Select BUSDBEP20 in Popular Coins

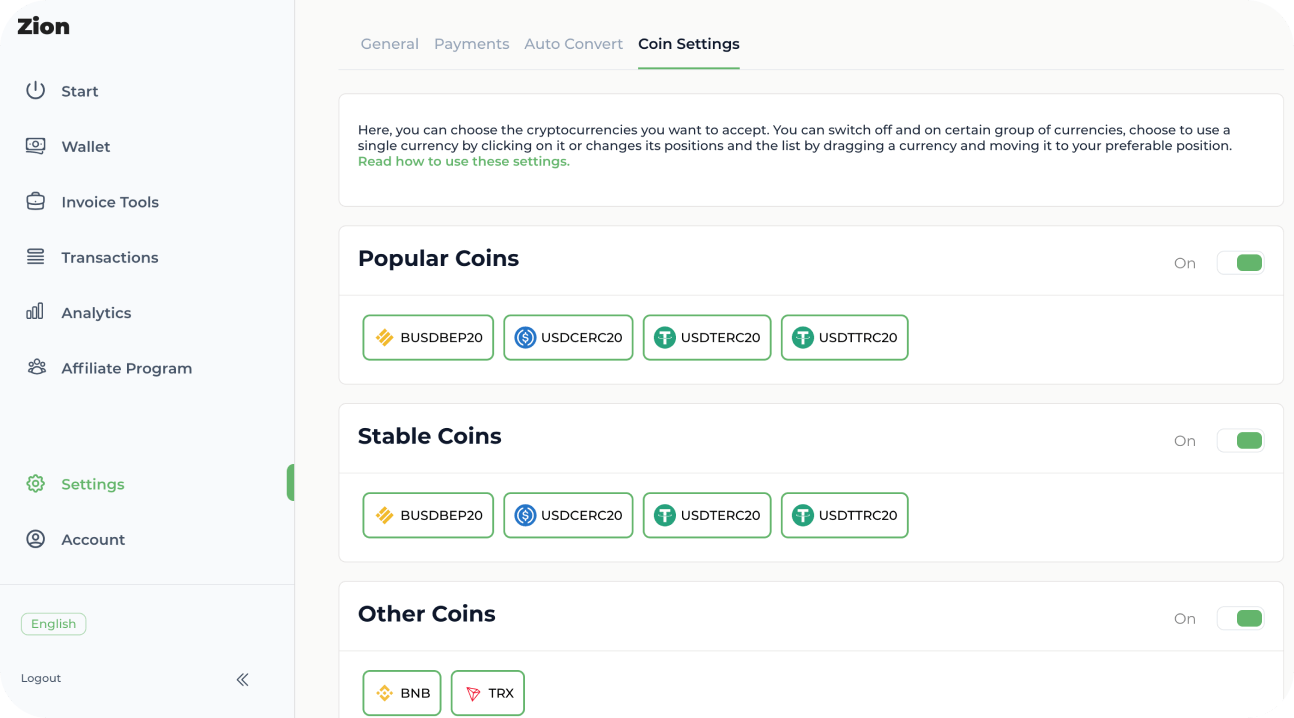coord(428,338)
